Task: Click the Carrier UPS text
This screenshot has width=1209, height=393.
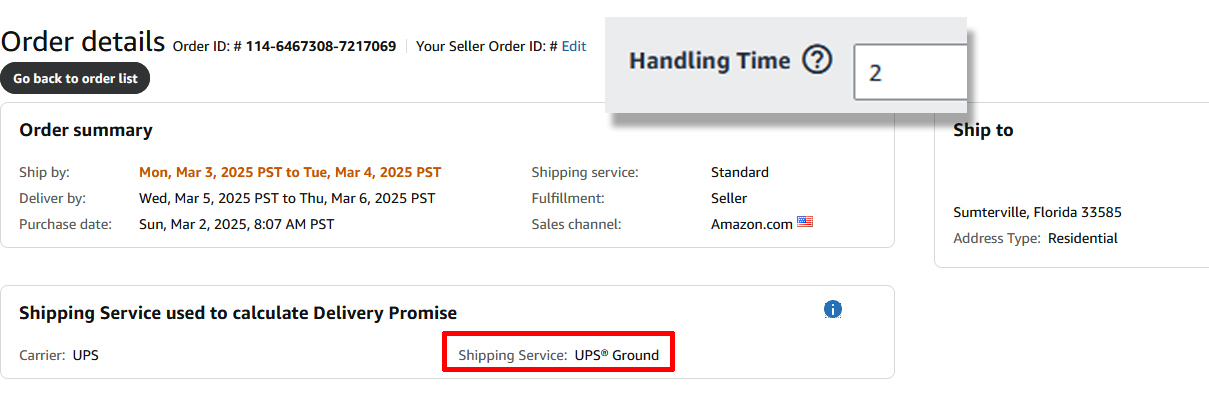Action: pos(59,355)
